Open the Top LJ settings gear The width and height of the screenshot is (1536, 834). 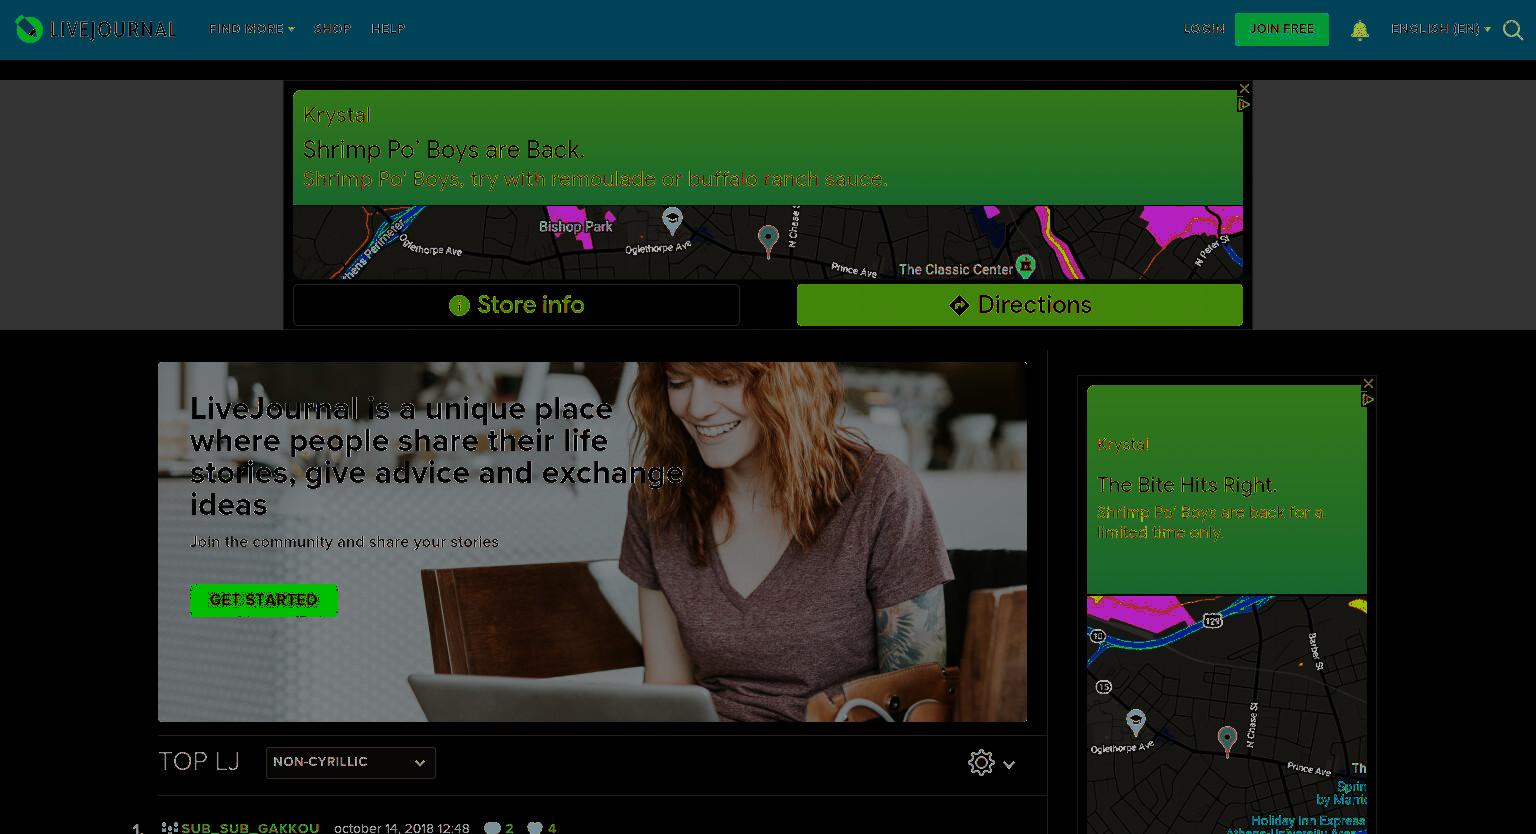point(981,763)
